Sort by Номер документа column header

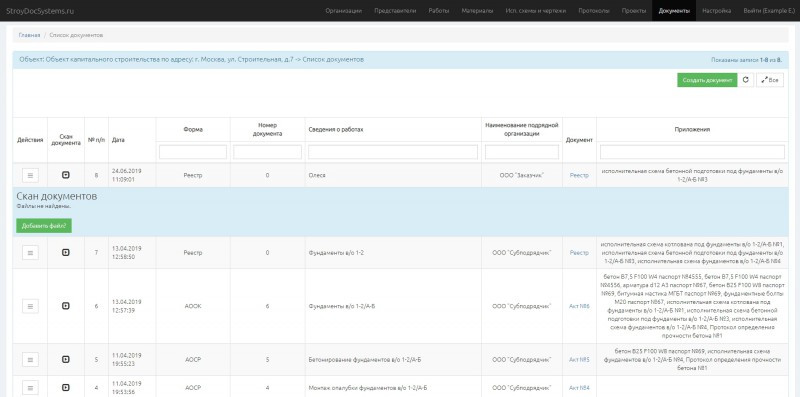[267, 130]
